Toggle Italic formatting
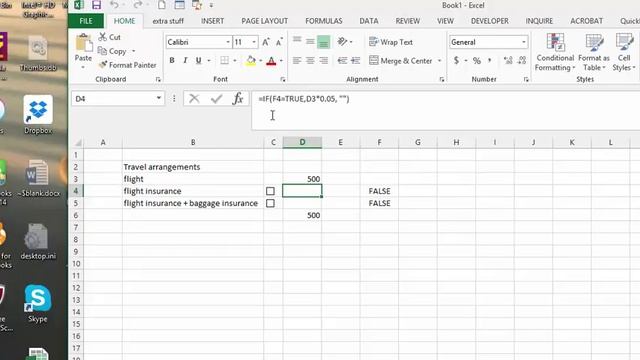This screenshot has height=360, width=640. (x=185, y=60)
